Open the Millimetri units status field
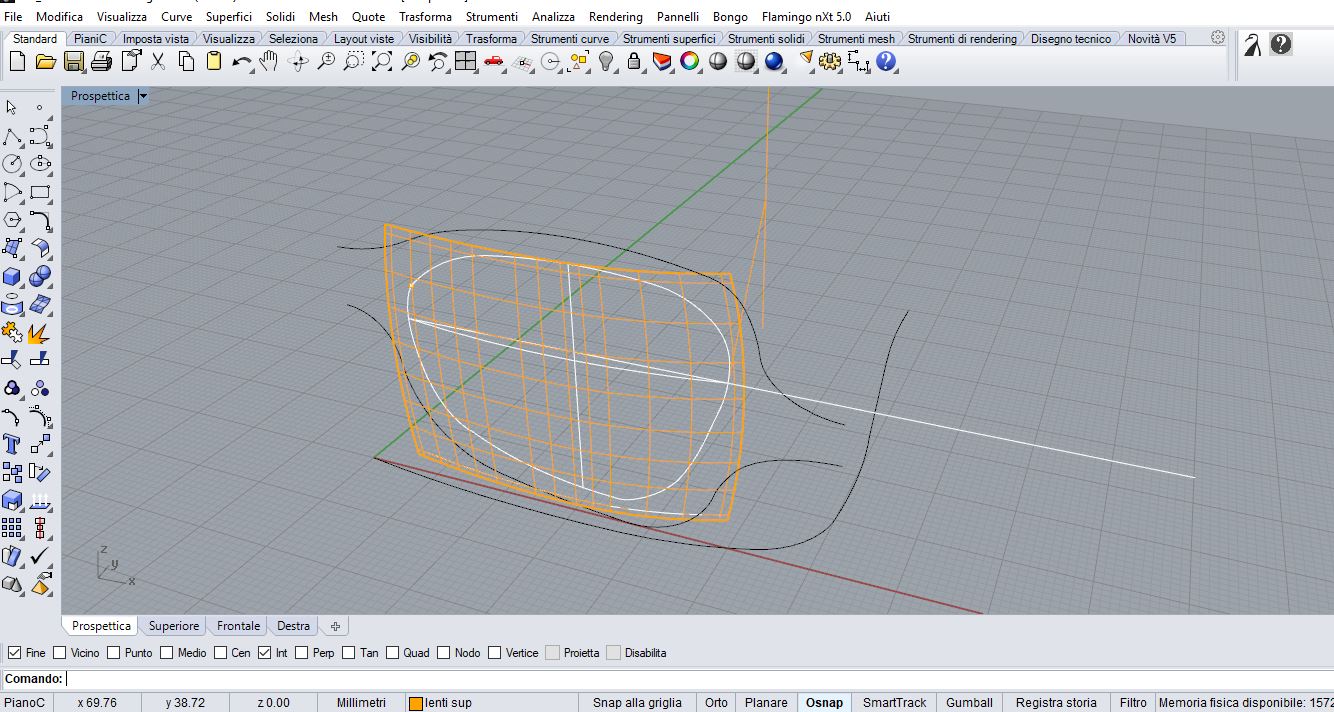Image resolution: width=1334 pixels, height=712 pixels. (361, 703)
